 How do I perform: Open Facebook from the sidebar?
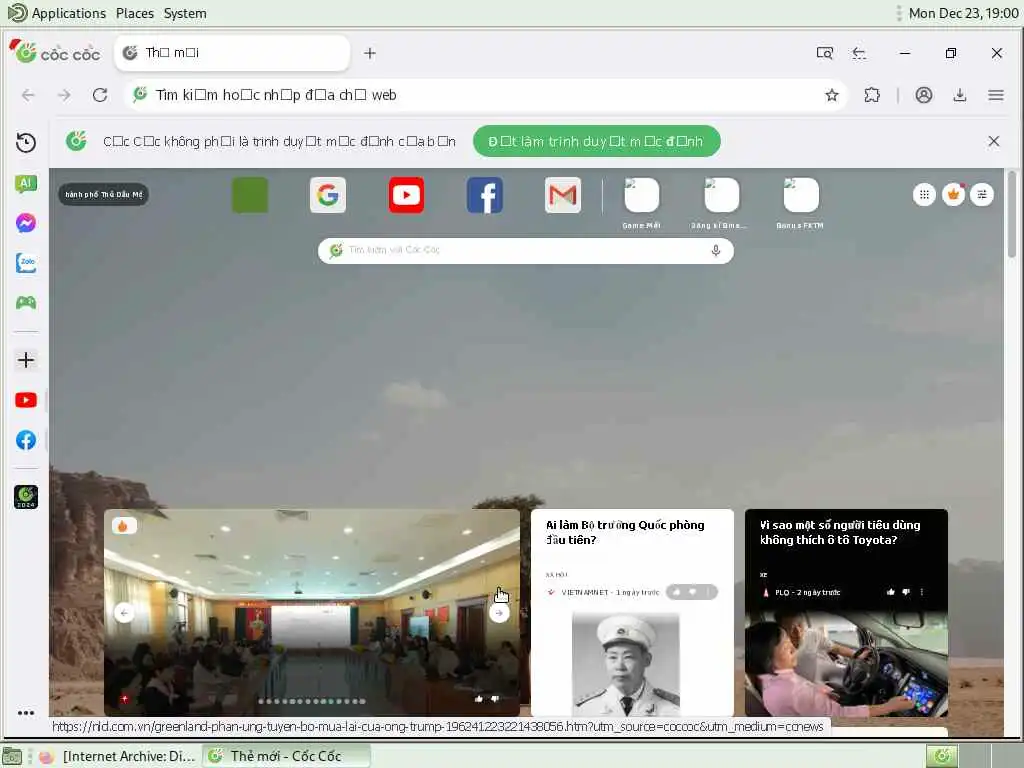(26, 440)
